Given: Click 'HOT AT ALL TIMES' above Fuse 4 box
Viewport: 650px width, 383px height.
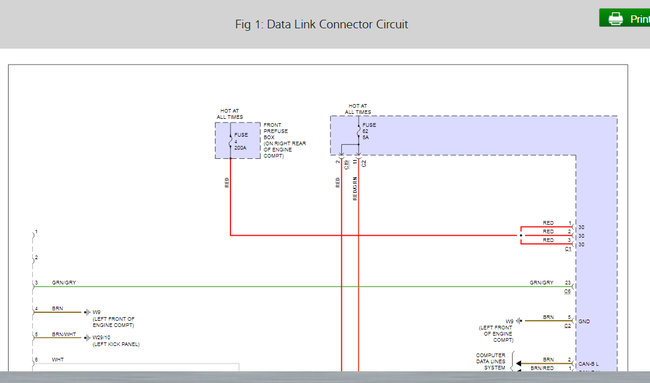Looking at the screenshot, I should tap(230, 114).
